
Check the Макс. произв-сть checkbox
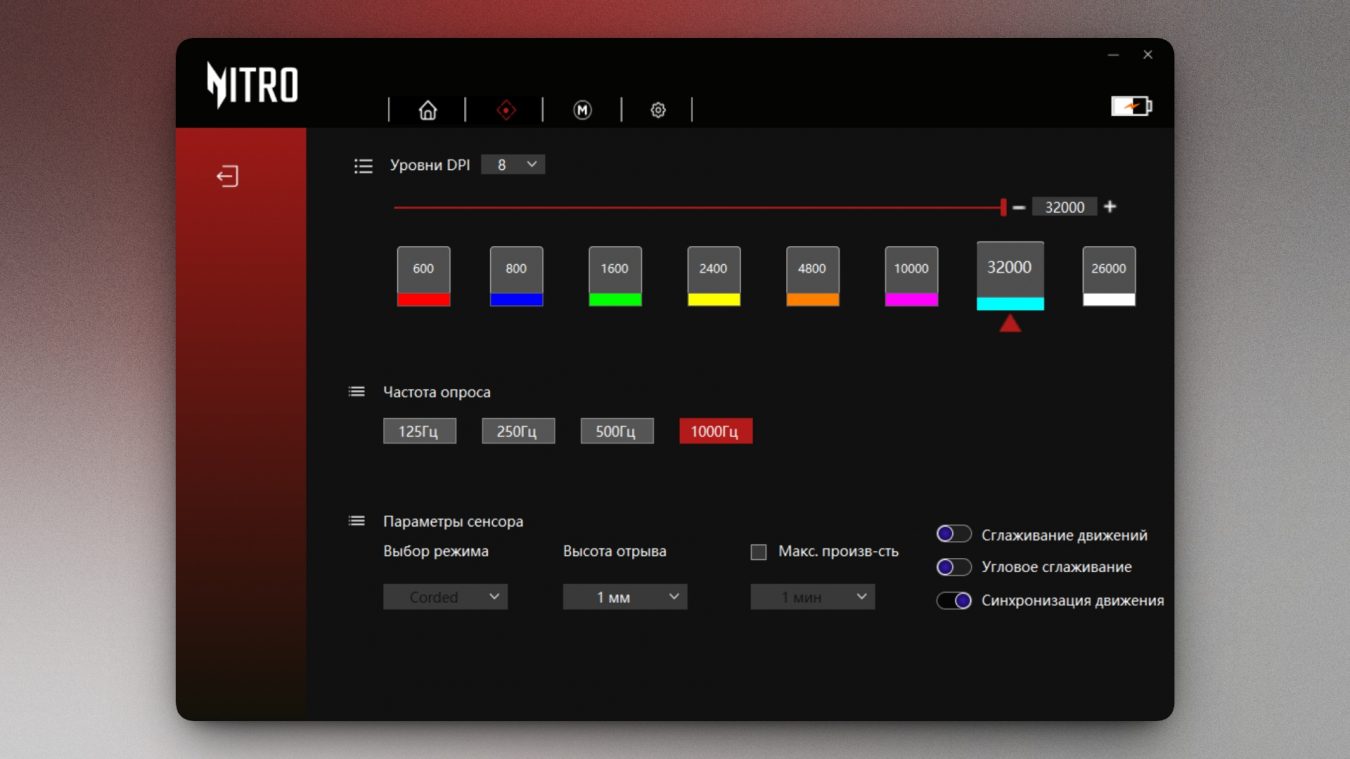tap(759, 552)
